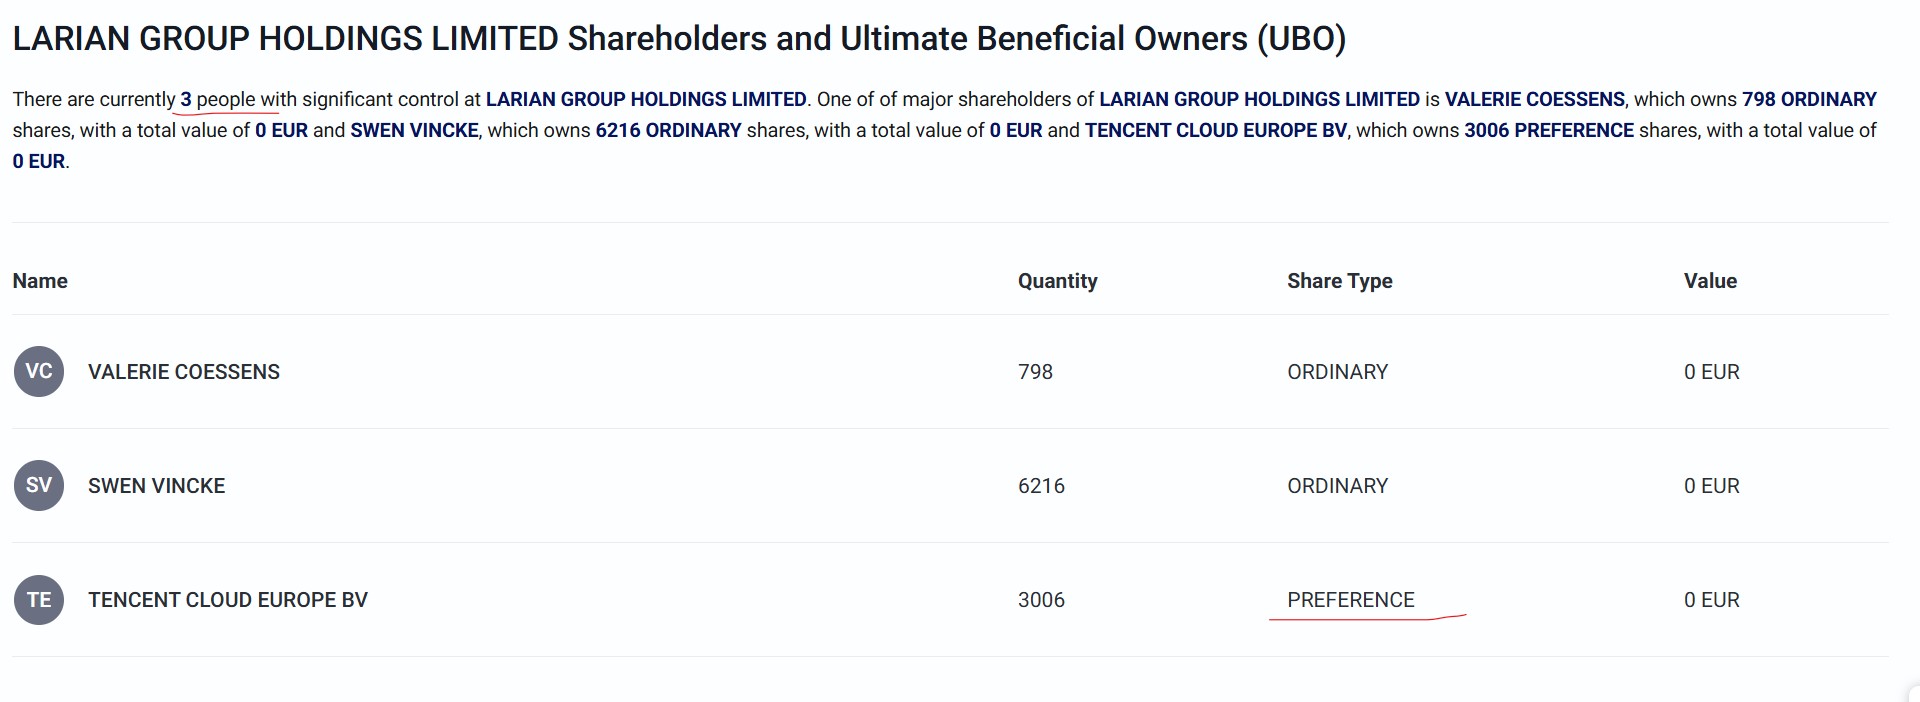This screenshot has height=702, width=1920.
Task: Open SWEN VINCKE shareholder row name
Action: coord(157,486)
